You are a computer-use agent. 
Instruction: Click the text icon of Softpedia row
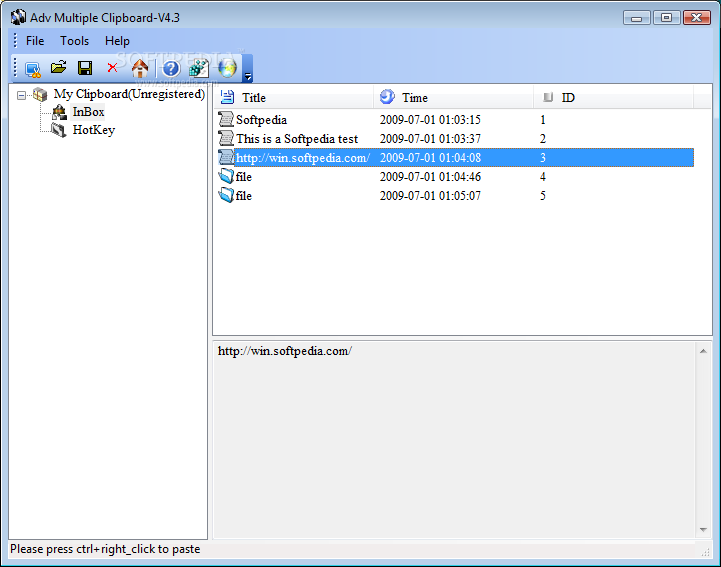tap(226, 120)
